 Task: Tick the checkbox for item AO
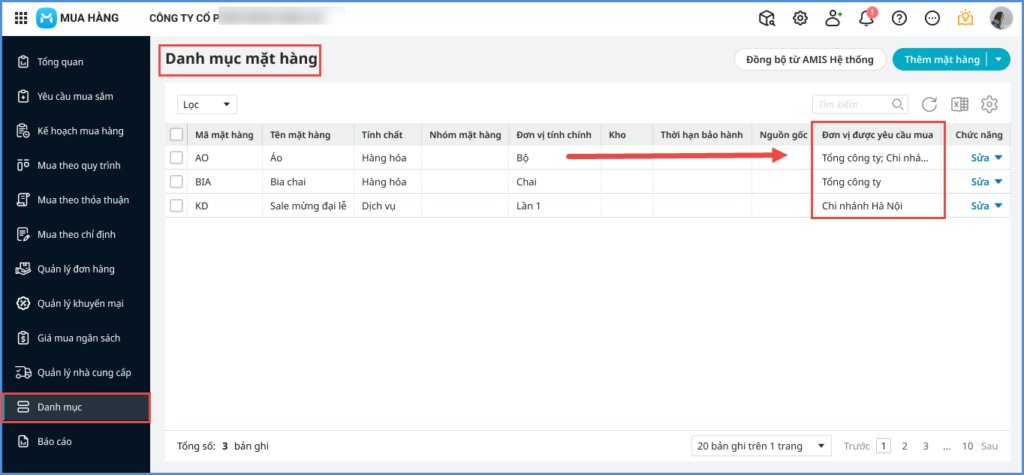(177, 158)
